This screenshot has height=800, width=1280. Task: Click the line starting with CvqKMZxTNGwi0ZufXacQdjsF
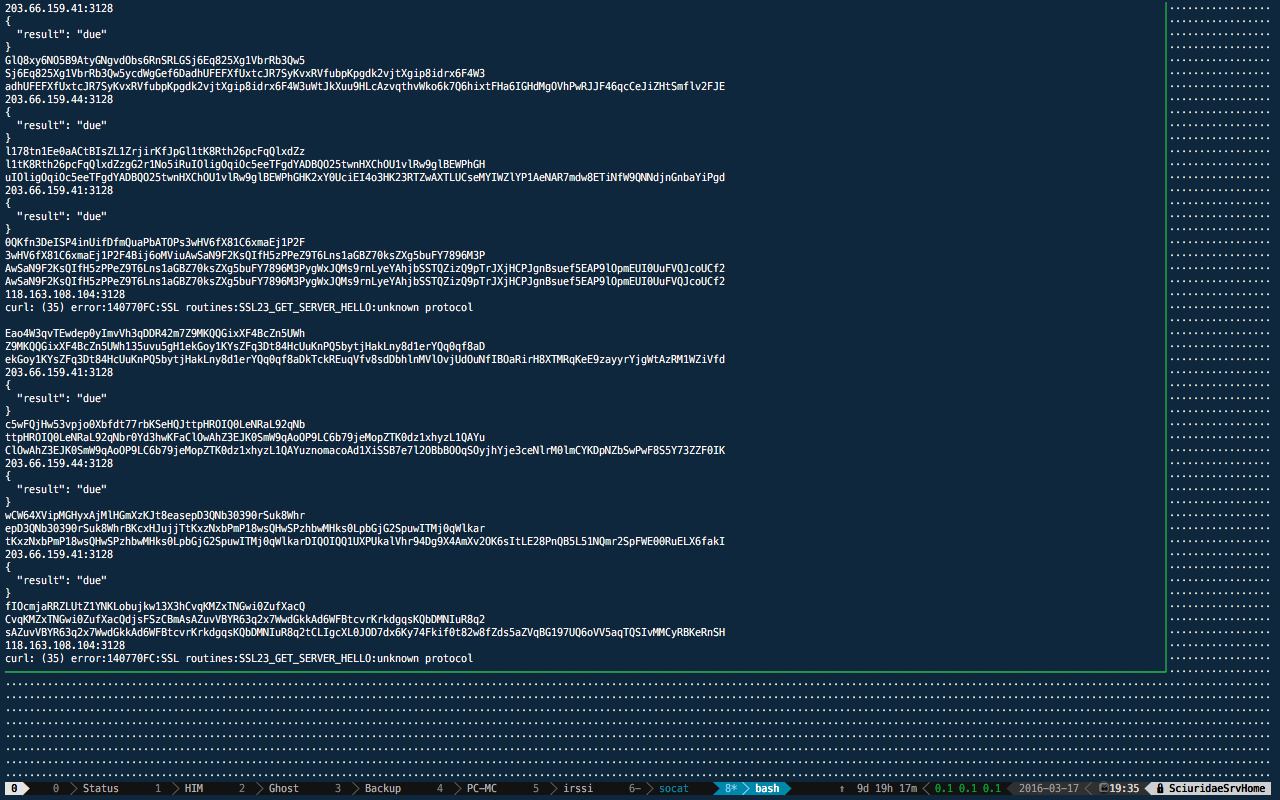tap(245, 619)
